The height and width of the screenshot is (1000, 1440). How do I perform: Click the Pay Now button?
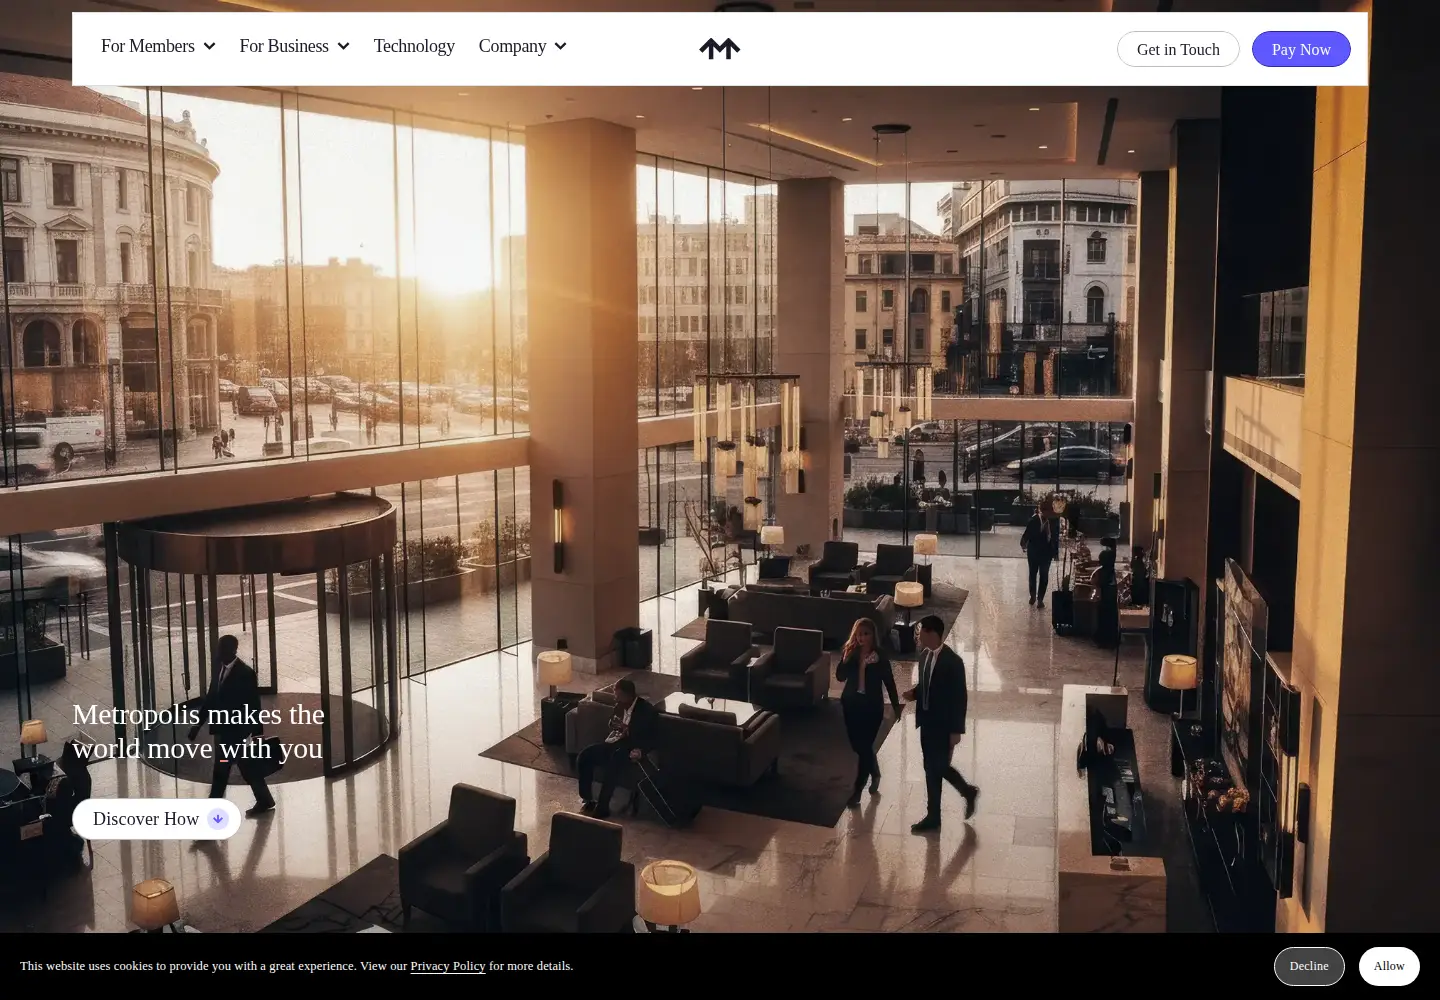coord(1301,49)
